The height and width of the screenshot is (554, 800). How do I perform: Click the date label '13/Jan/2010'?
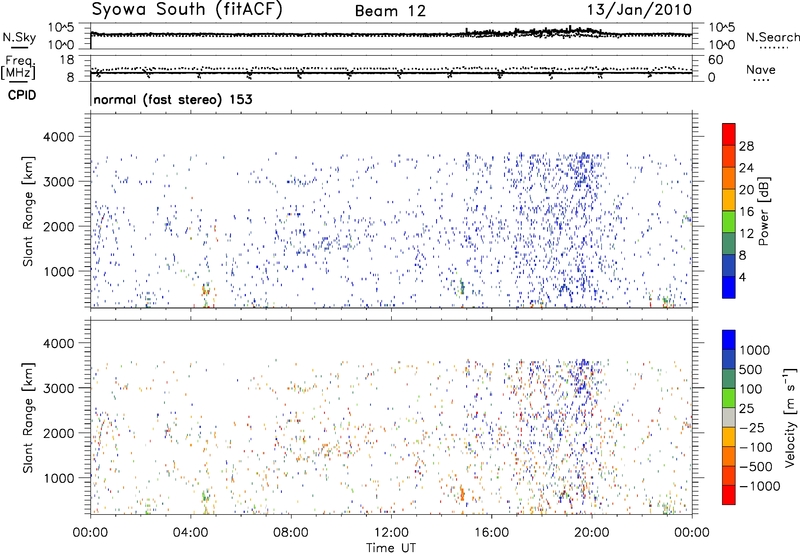click(x=639, y=10)
